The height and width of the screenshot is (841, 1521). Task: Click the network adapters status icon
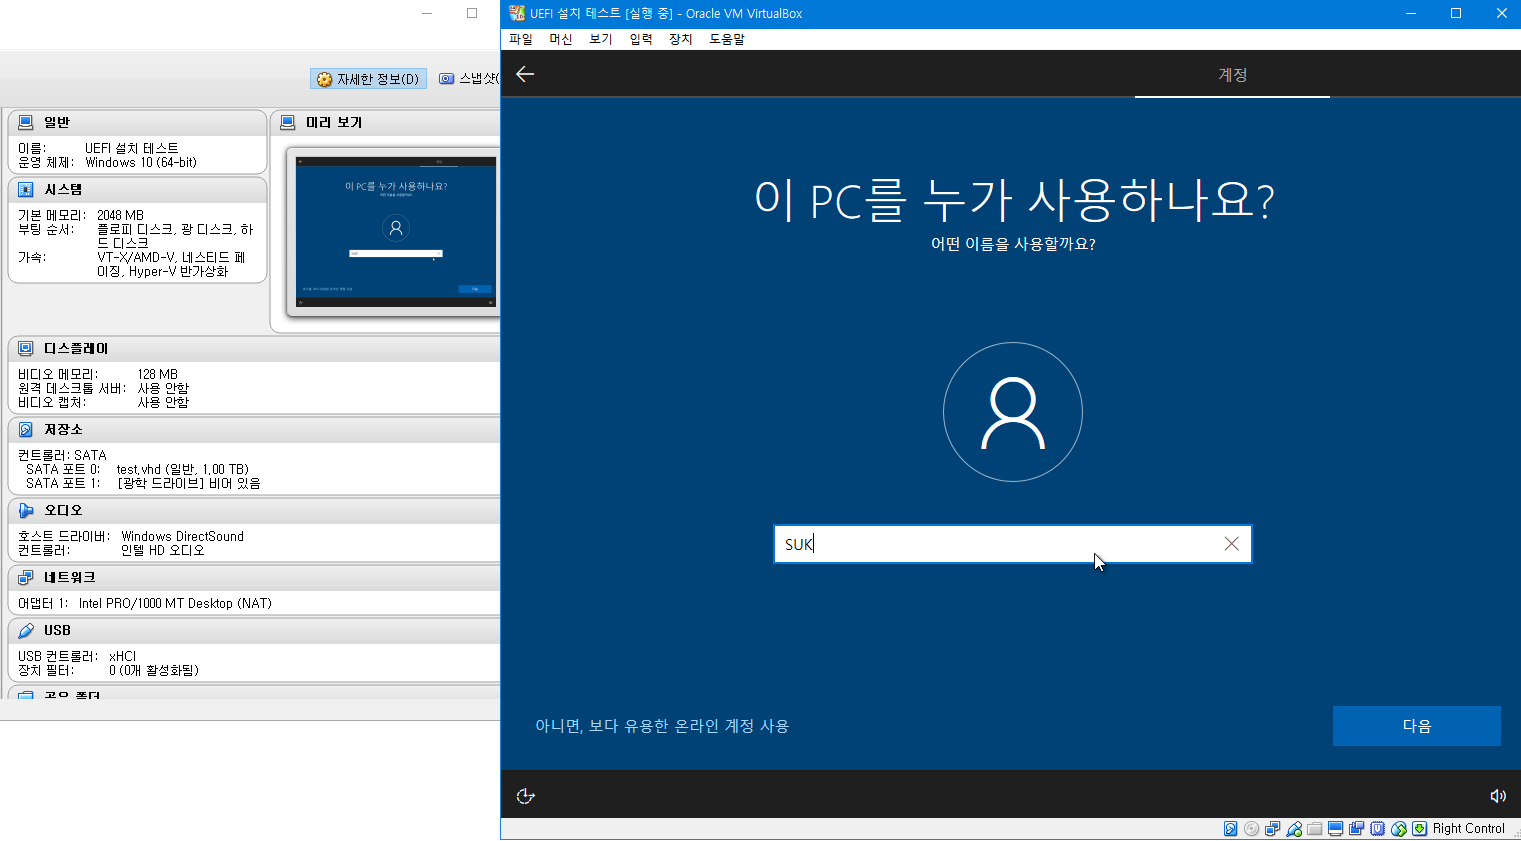coord(1272,828)
